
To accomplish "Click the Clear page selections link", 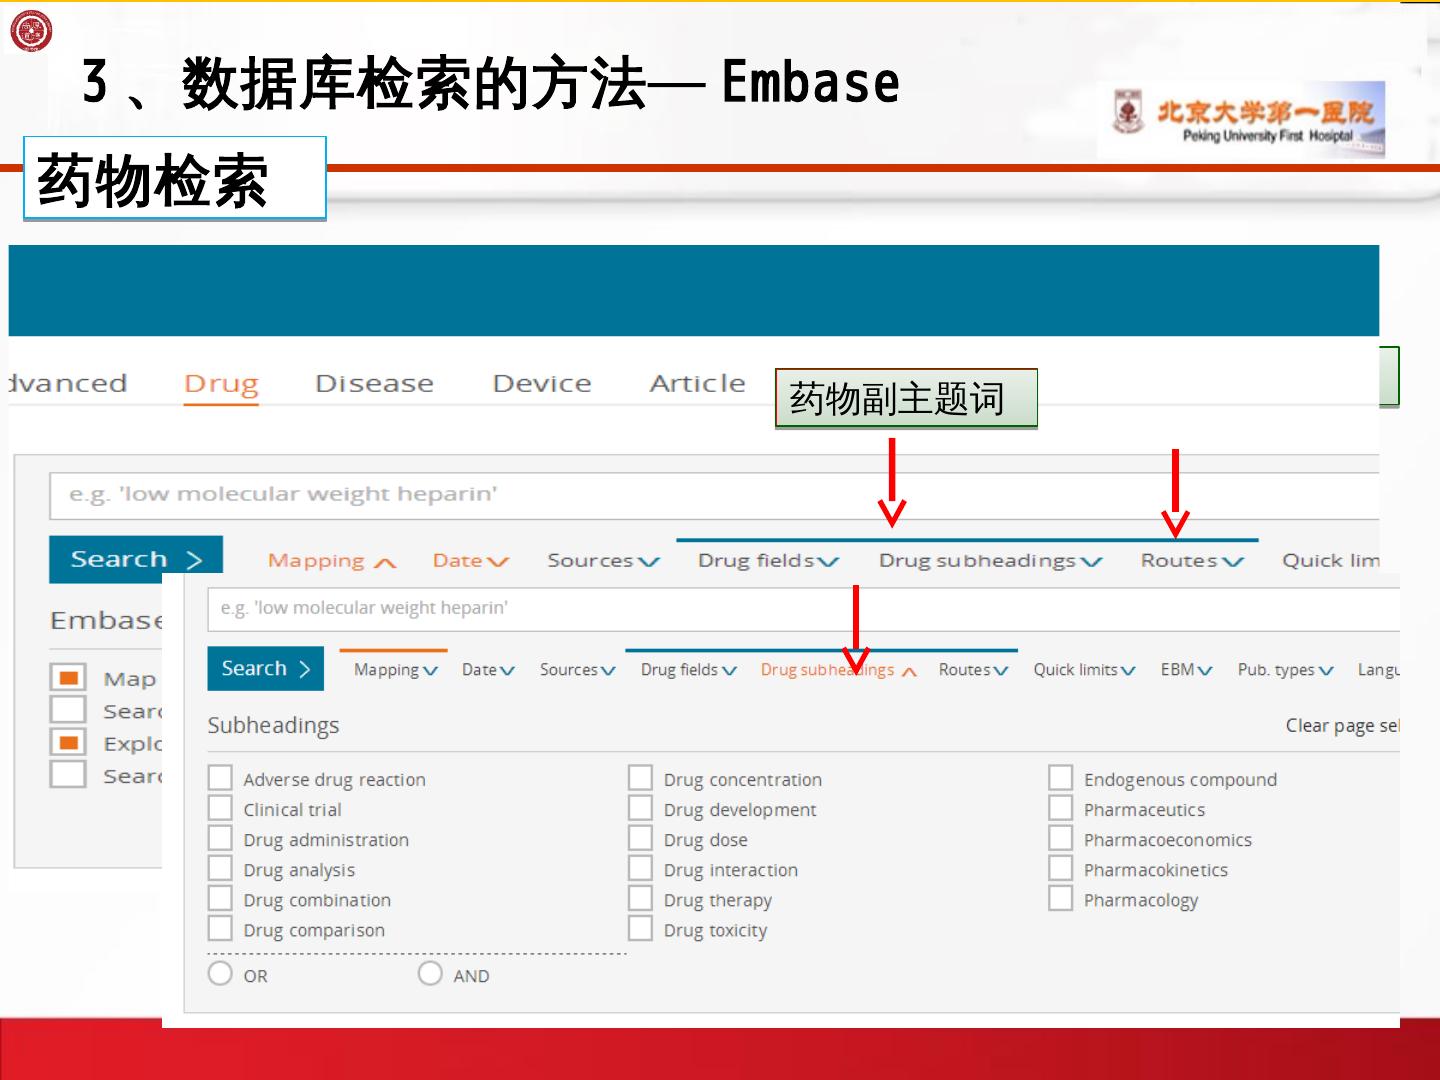I will [x=1342, y=726].
